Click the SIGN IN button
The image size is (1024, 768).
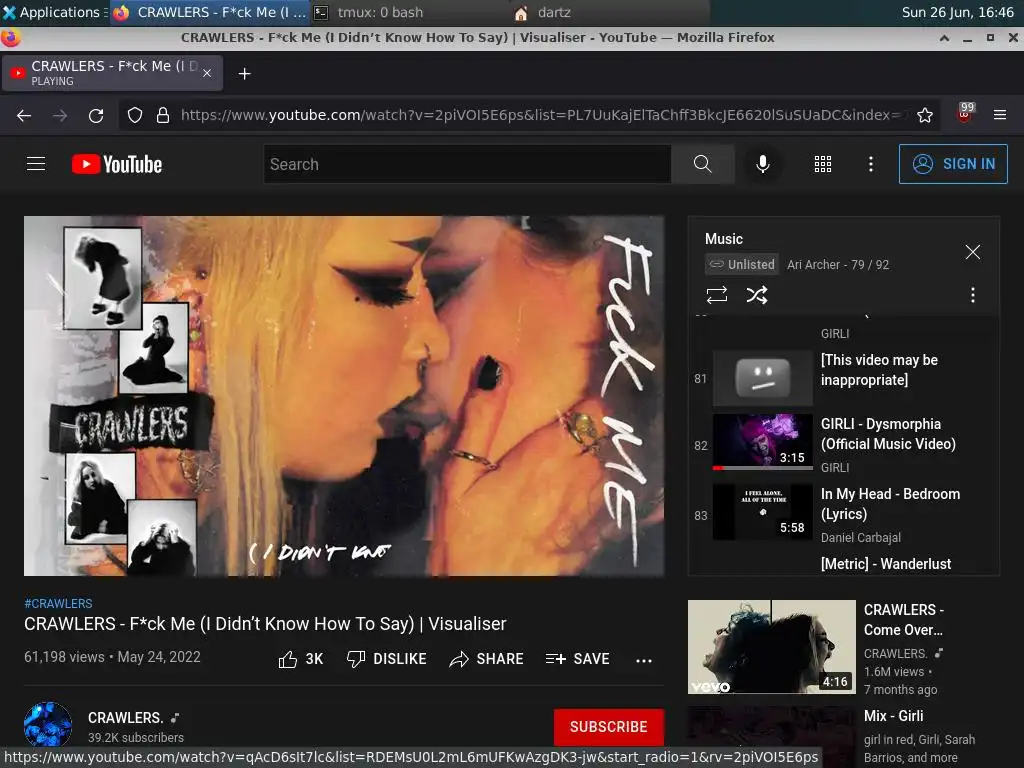953,164
